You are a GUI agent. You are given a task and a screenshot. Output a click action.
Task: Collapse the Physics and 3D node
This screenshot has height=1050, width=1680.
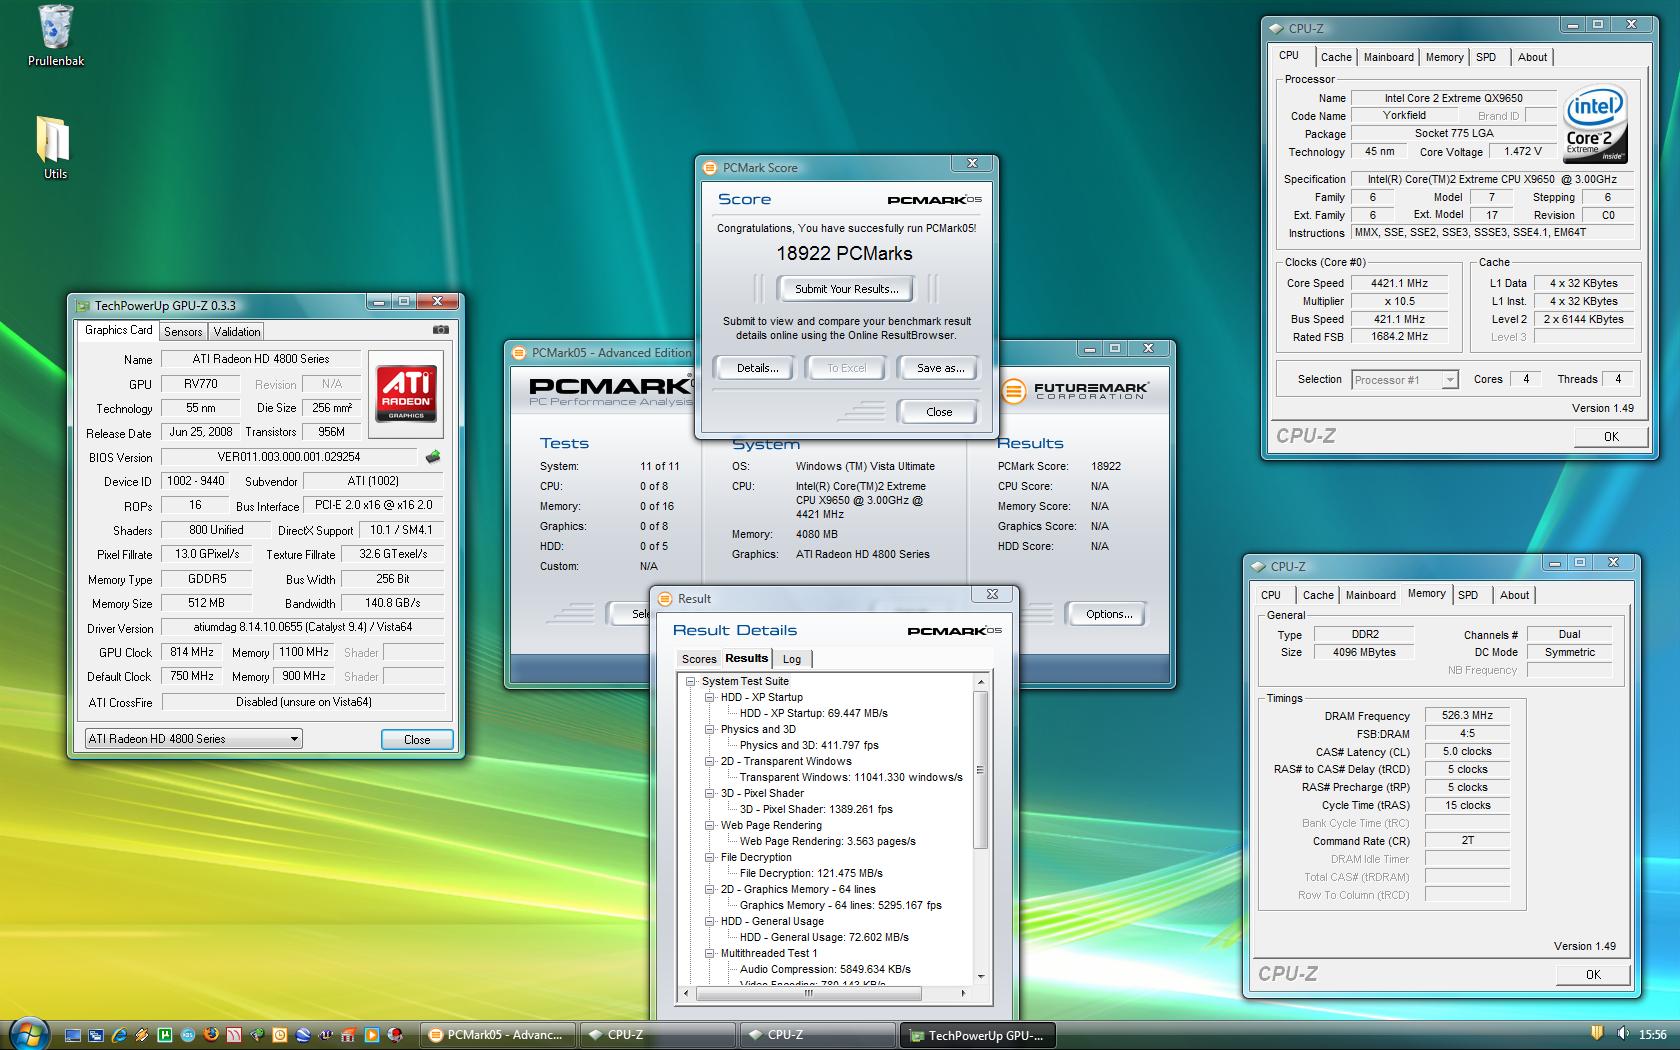click(710, 729)
